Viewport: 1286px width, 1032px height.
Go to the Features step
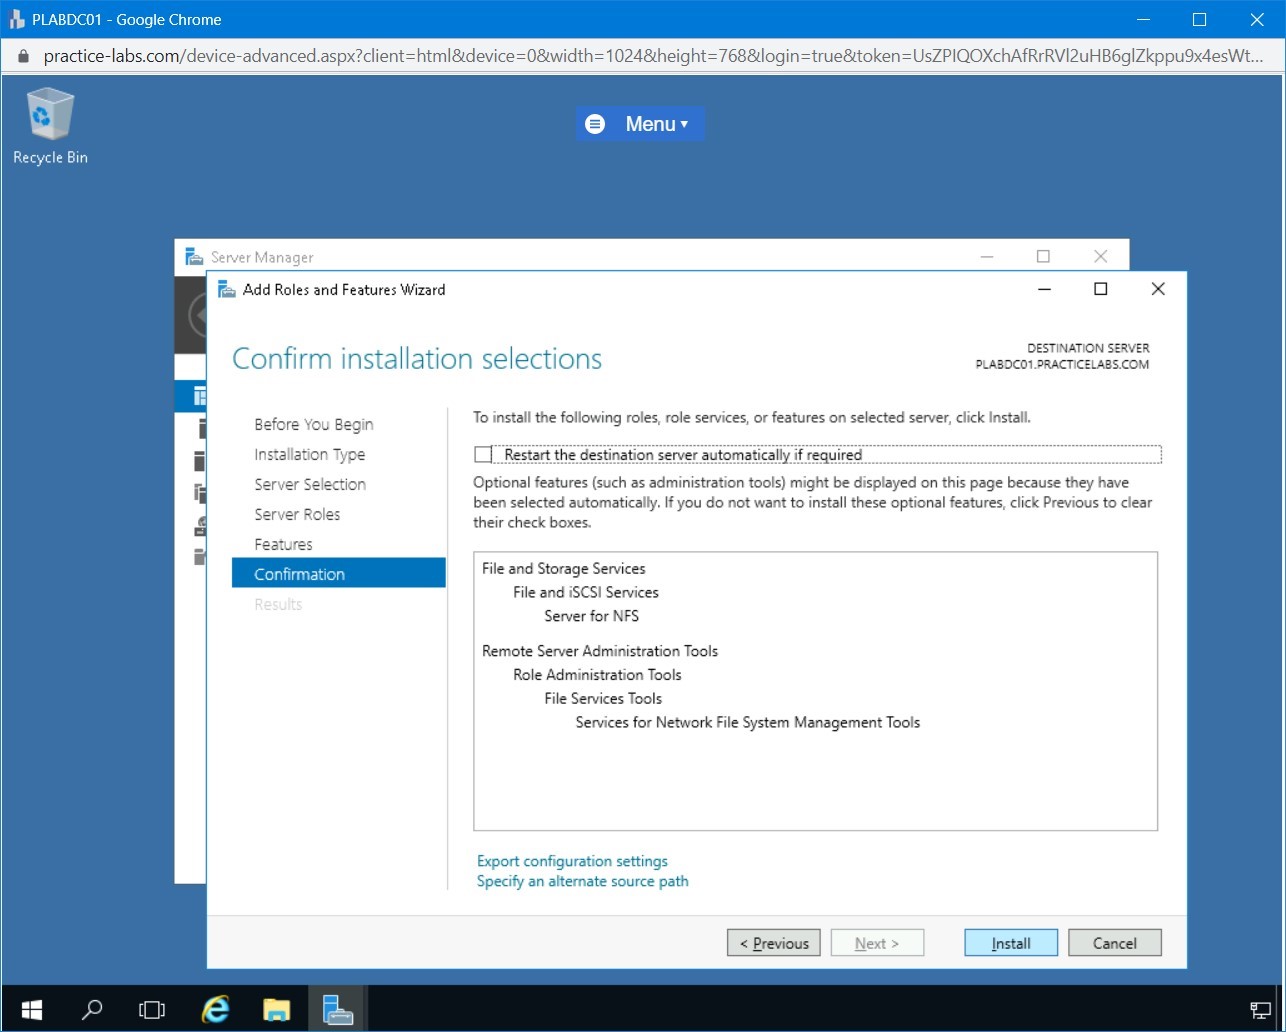[283, 544]
